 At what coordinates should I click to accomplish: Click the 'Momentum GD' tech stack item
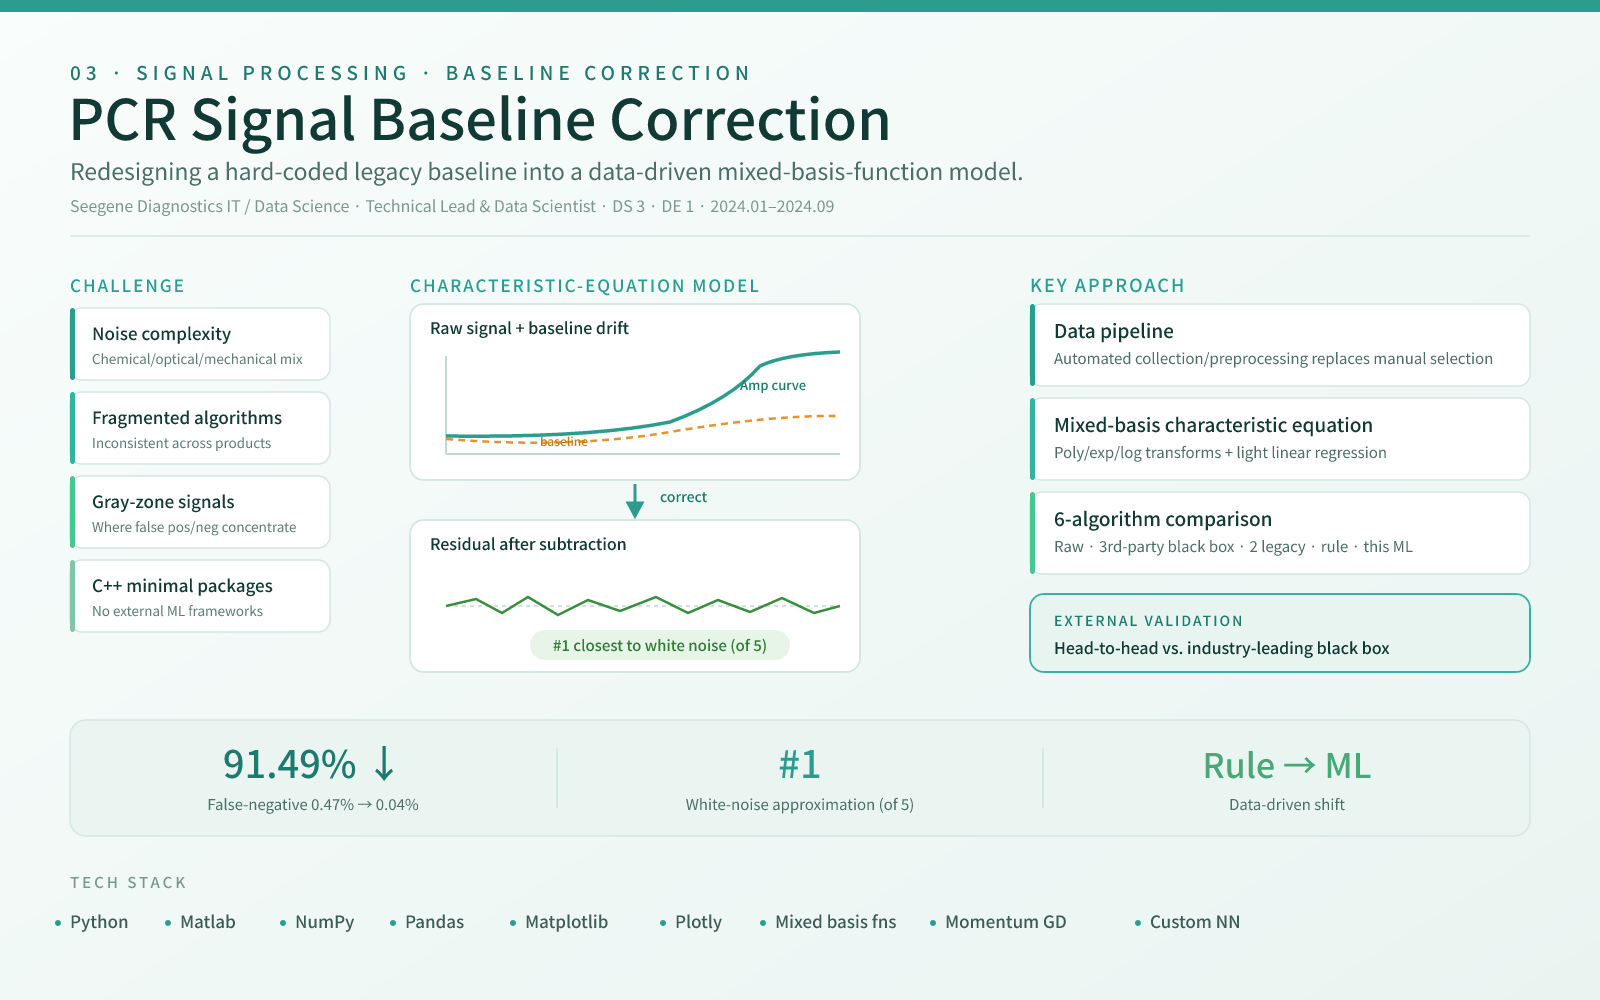click(1006, 922)
